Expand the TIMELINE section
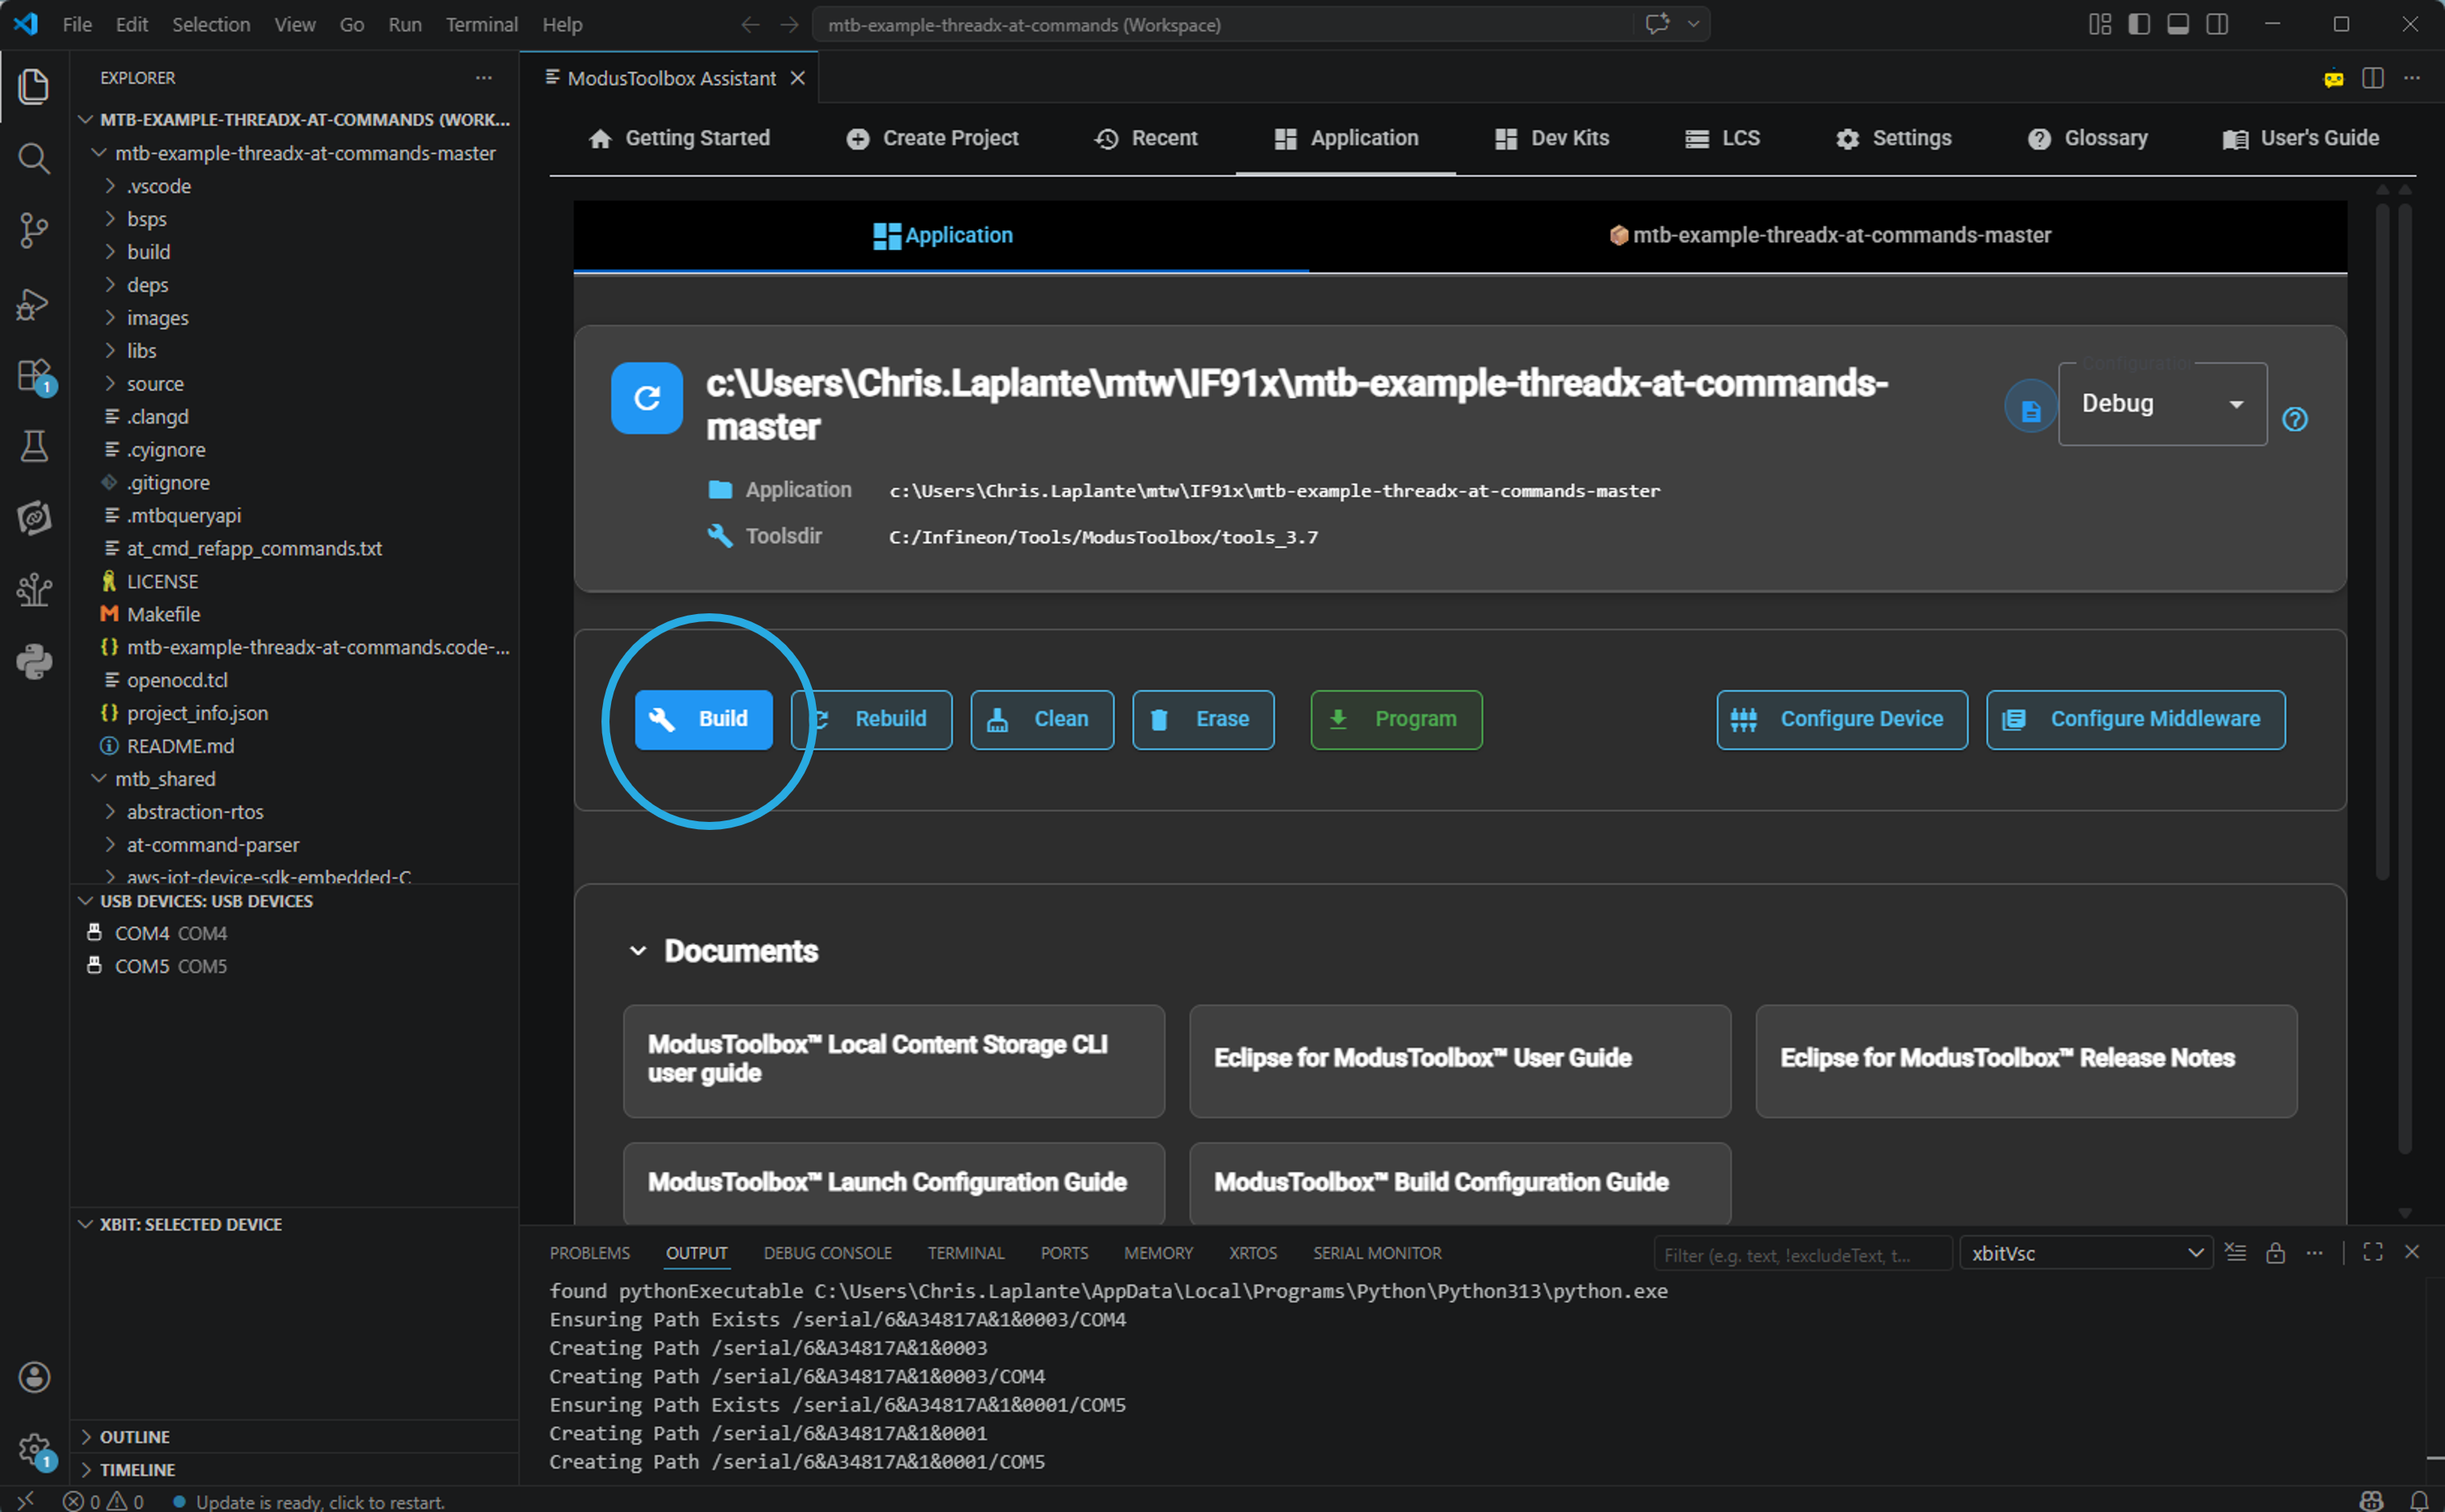The image size is (2445, 1512). (x=137, y=1470)
